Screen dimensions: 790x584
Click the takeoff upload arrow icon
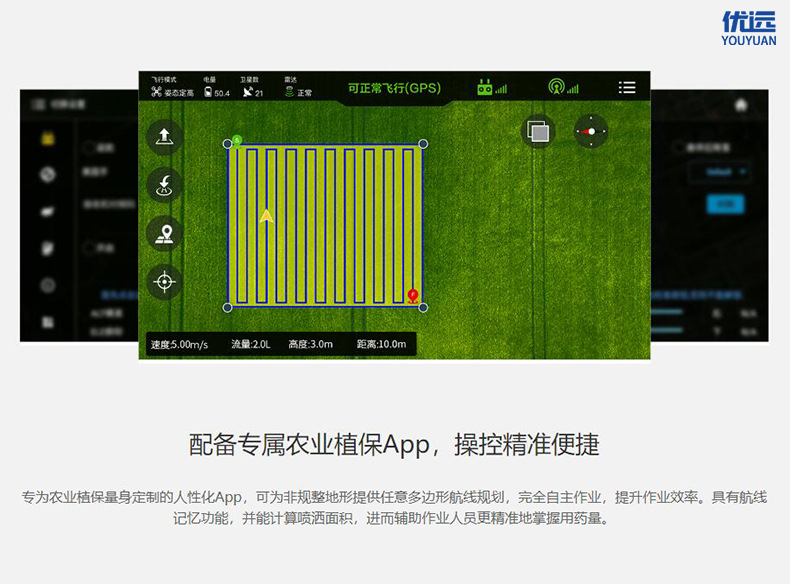165,136
